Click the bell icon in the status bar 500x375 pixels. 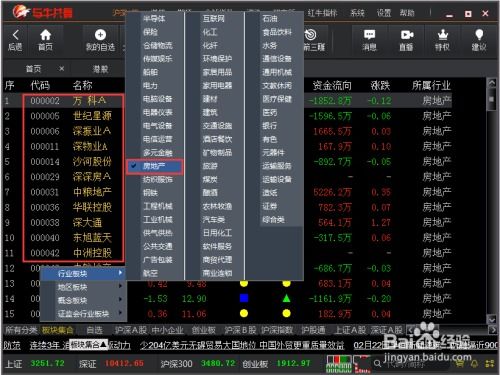[474, 363]
